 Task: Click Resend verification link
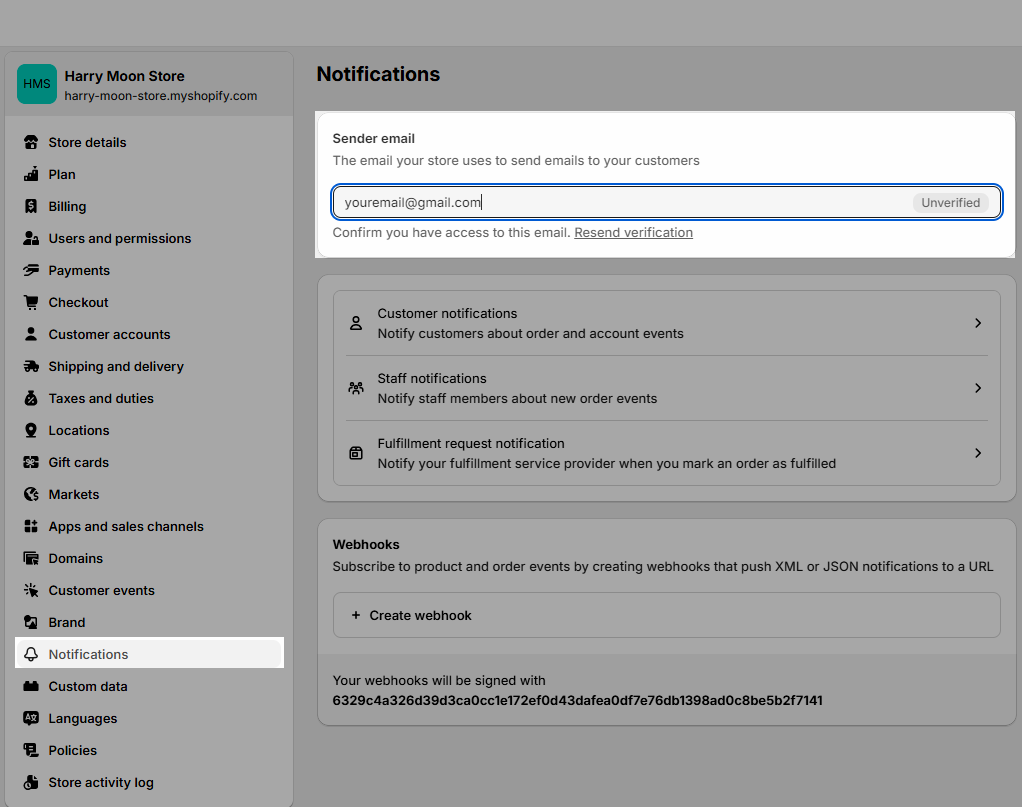tap(634, 233)
